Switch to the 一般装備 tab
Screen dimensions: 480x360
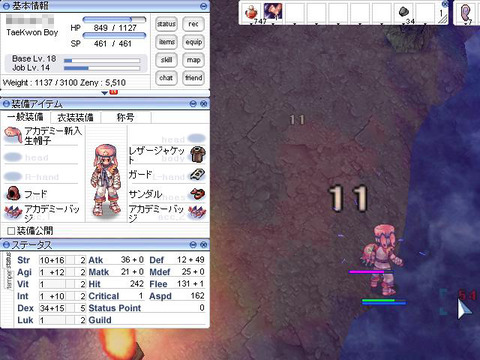[x=25, y=117]
